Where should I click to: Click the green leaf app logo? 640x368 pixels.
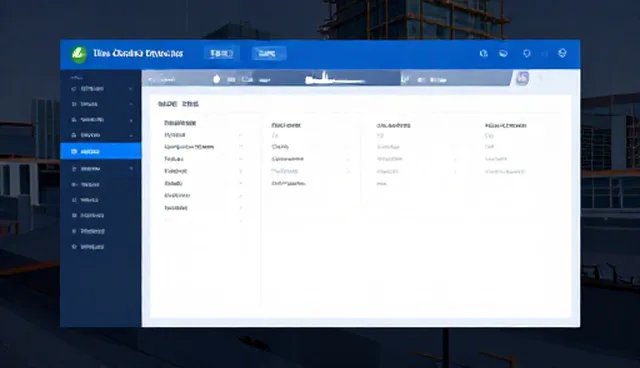(79, 54)
